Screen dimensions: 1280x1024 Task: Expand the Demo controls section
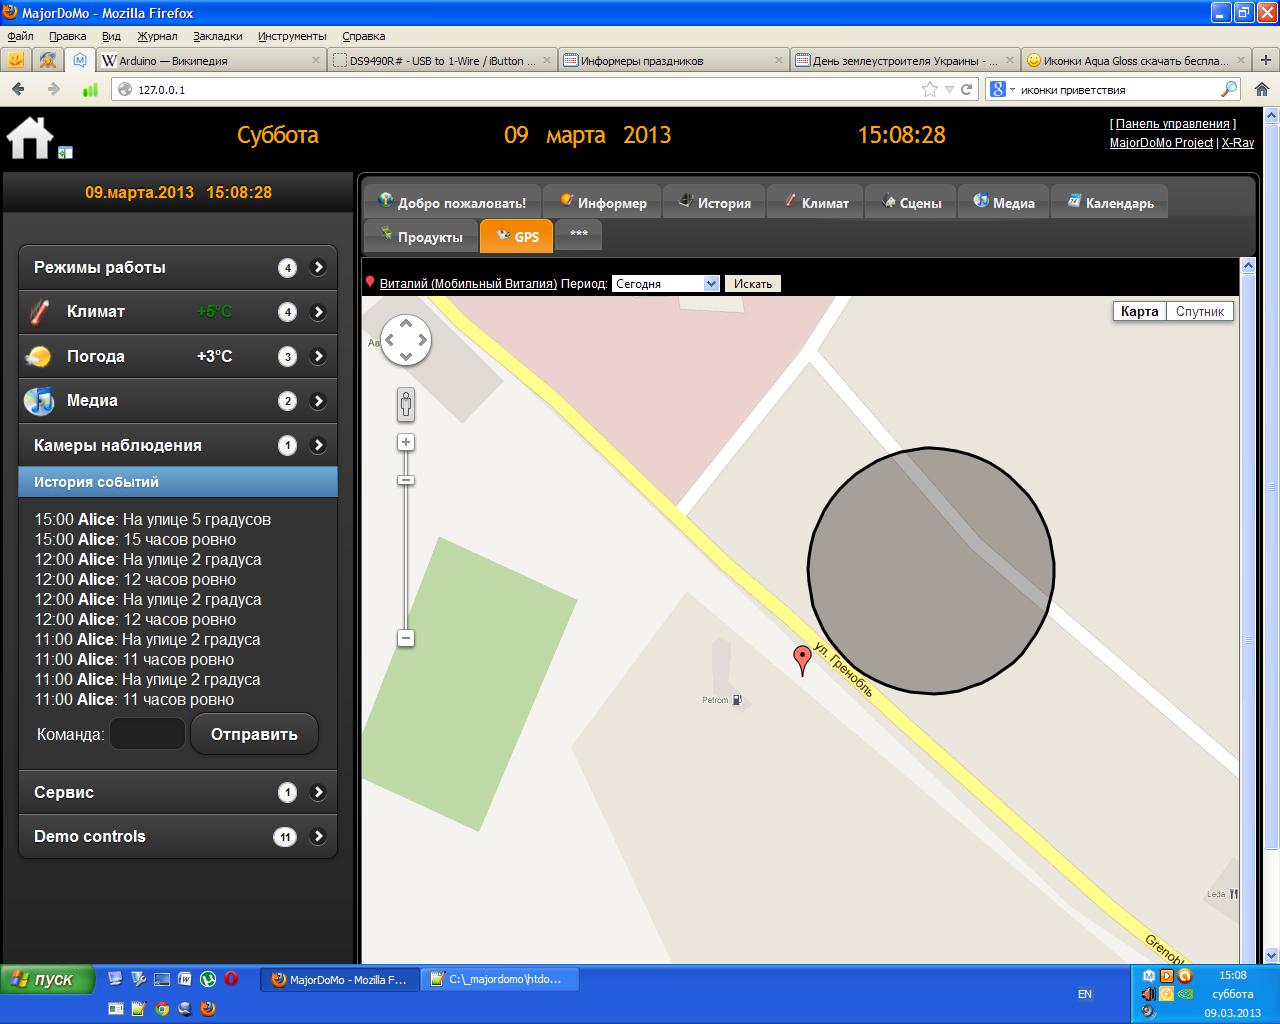[178, 836]
